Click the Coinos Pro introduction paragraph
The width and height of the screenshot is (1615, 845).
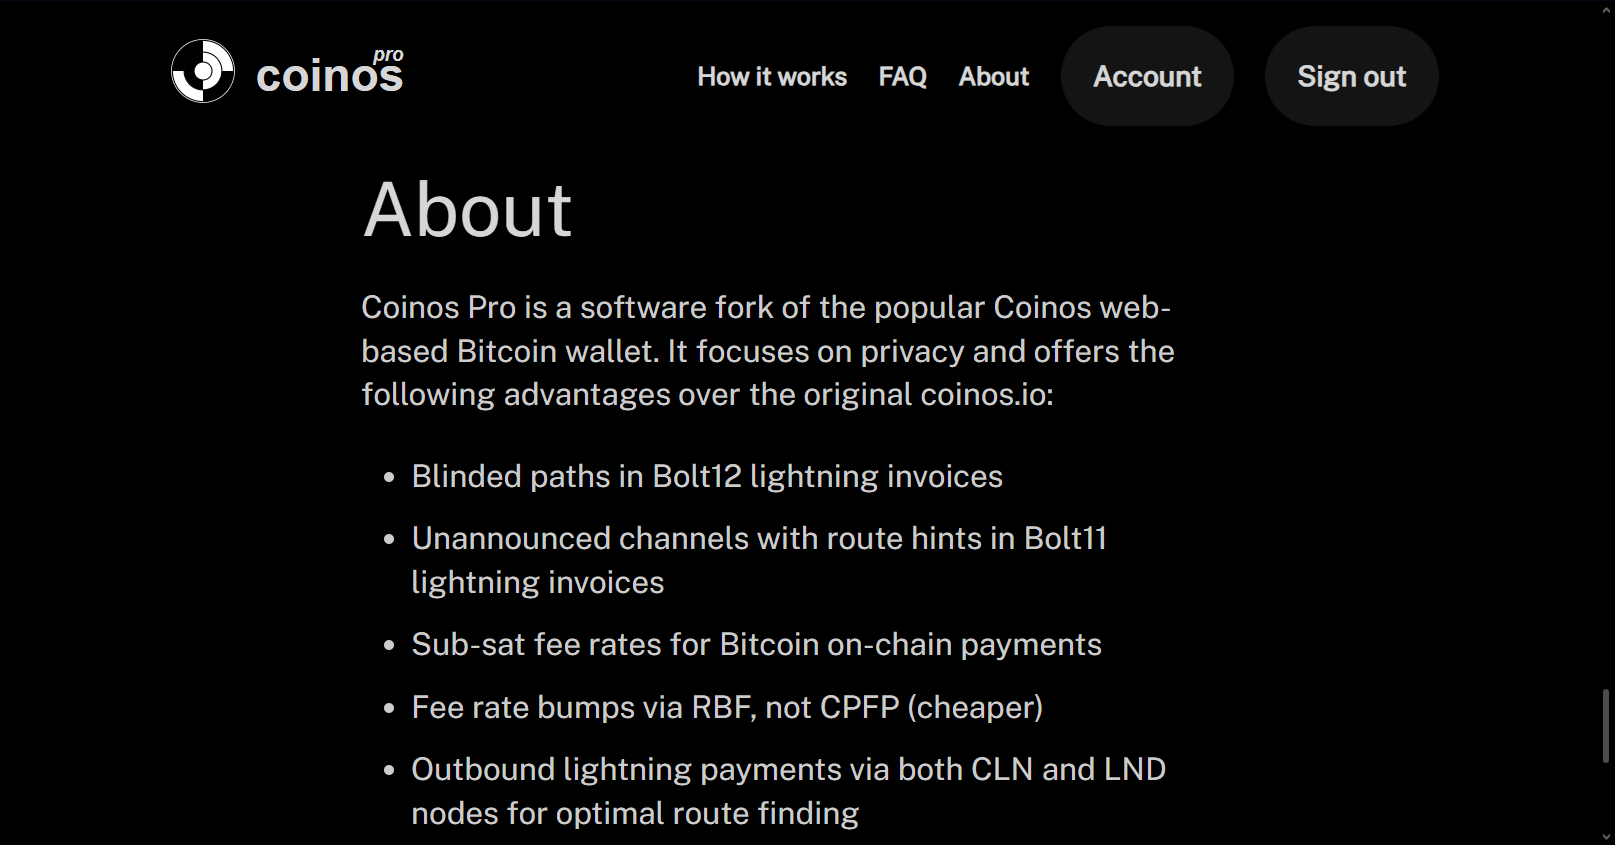(x=767, y=351)
